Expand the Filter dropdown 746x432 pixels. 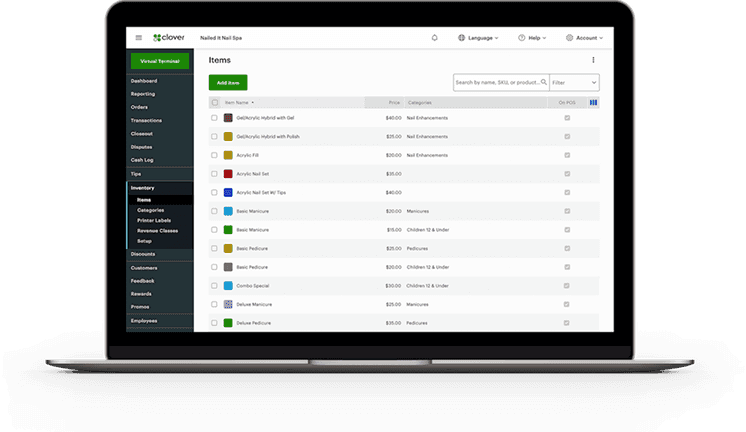click(574, 82)
